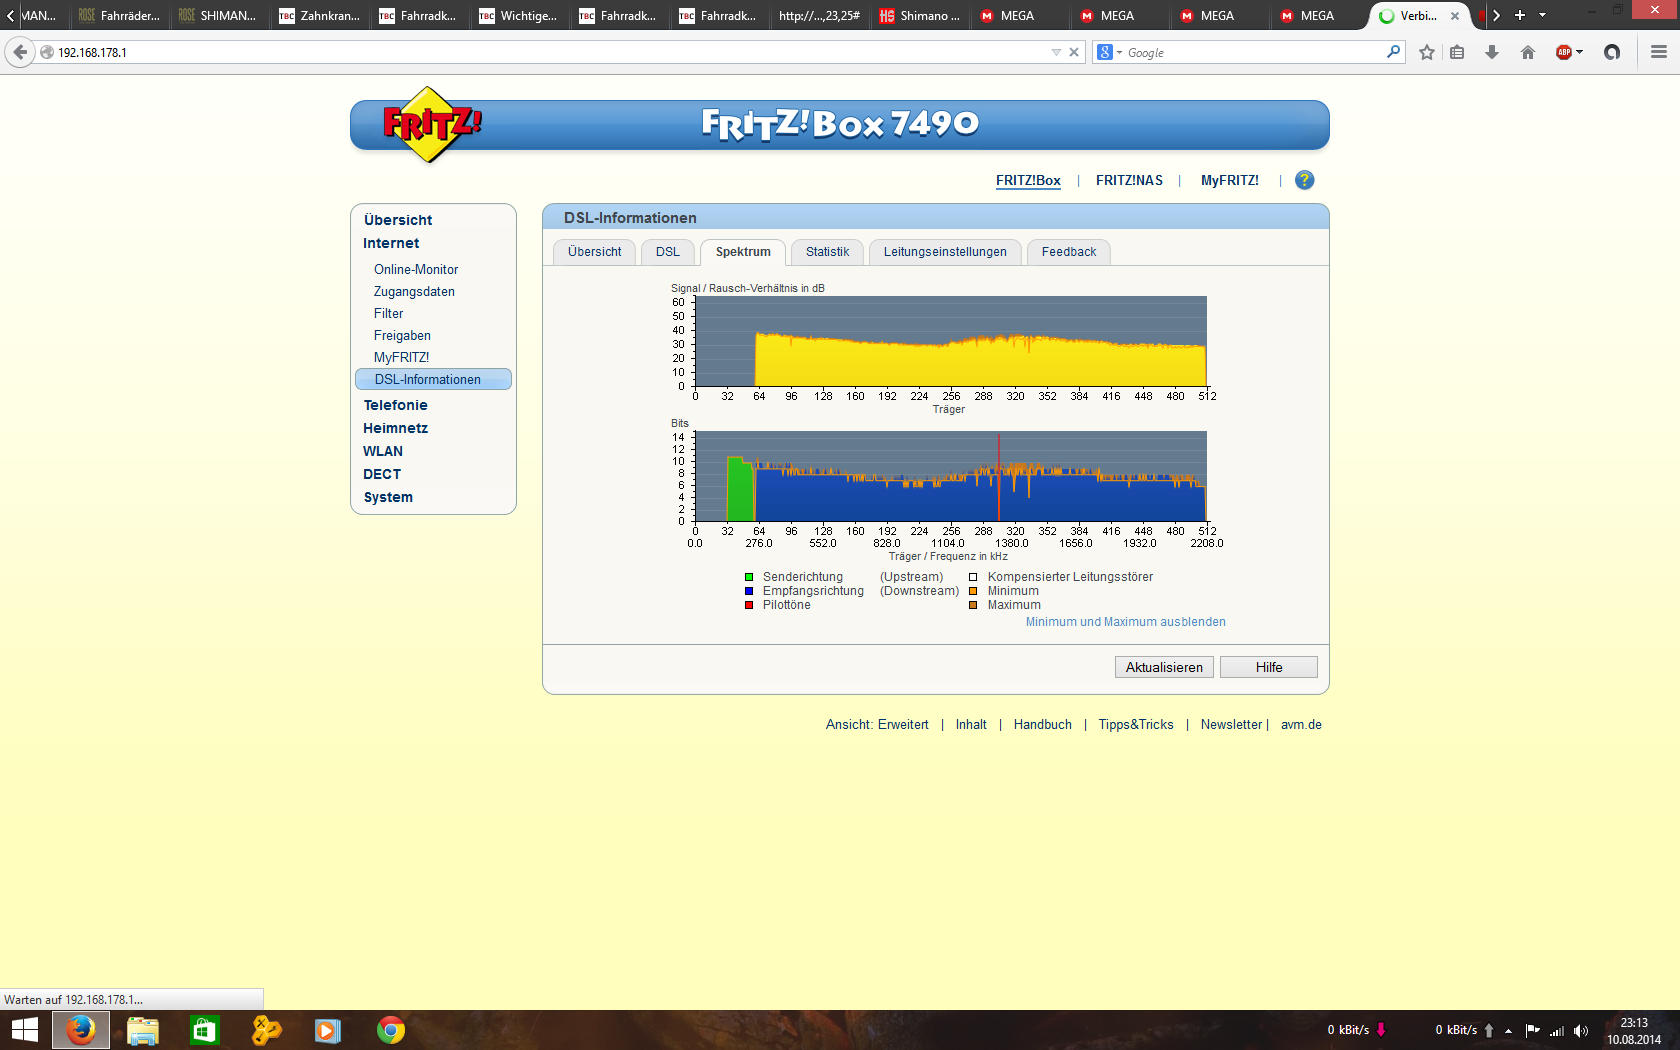Click the Ansicht: Erweitert footer link
This screenshot has height=1050, width=1680.
(x=877, y=725)
